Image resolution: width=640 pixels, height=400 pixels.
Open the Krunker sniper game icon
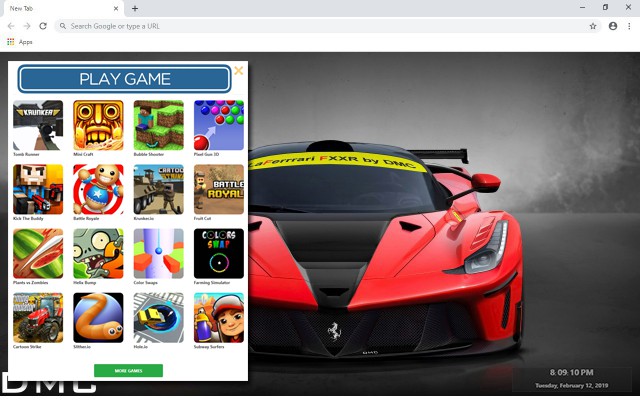[38, 125]
